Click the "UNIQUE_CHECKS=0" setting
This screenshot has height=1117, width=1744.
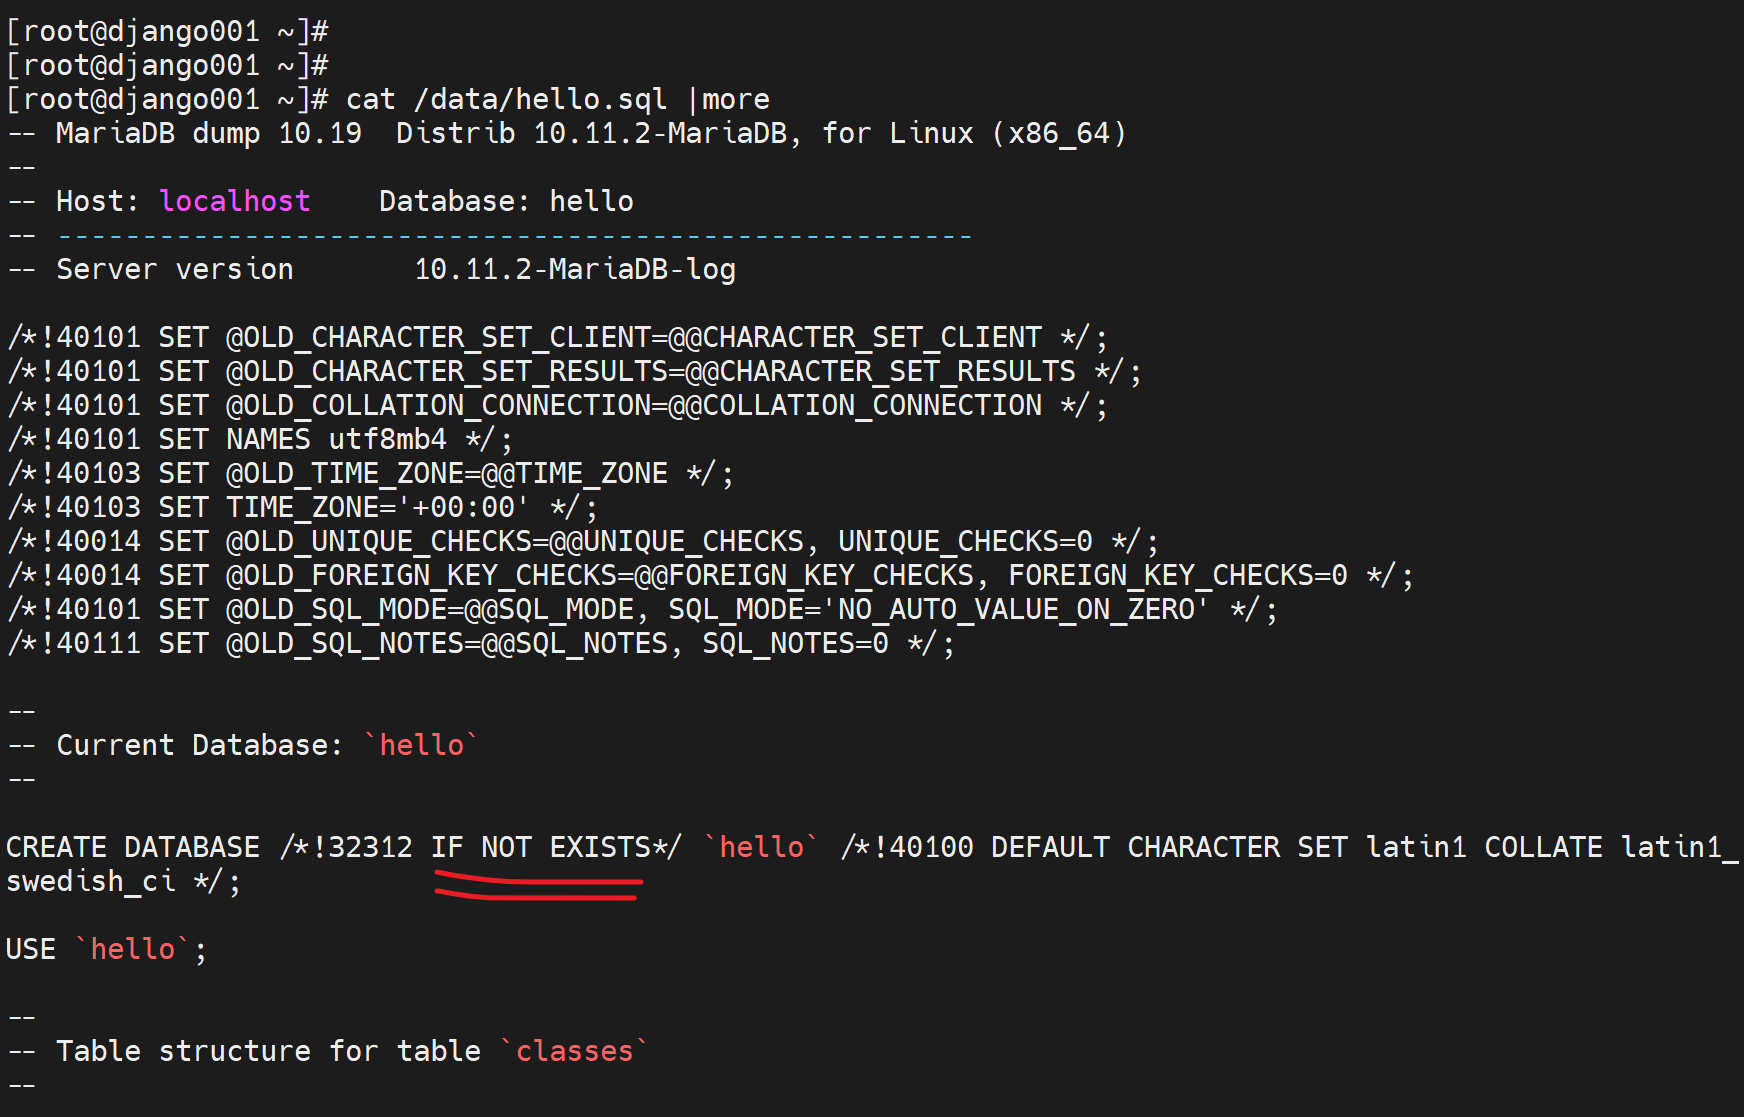(964, 541)
